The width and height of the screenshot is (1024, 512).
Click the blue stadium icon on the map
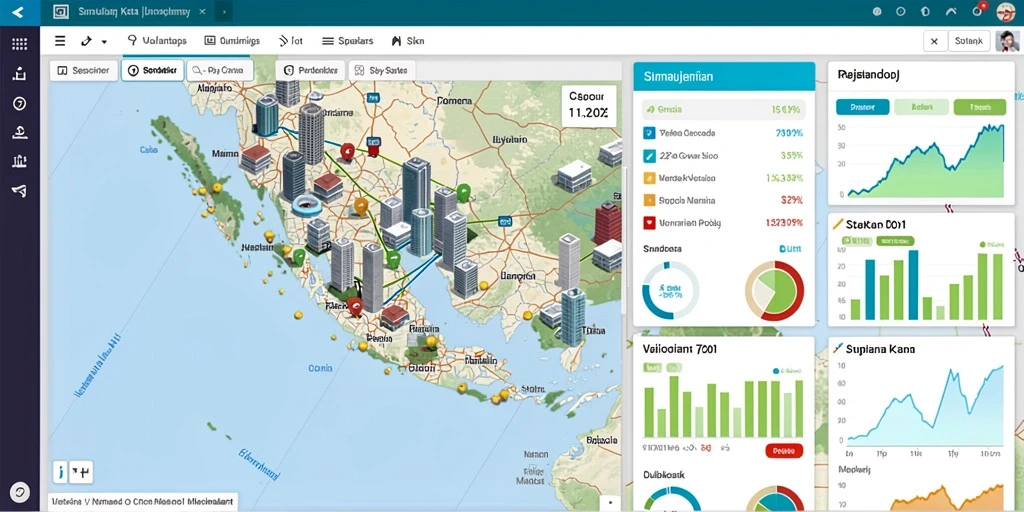click(306, 206)
